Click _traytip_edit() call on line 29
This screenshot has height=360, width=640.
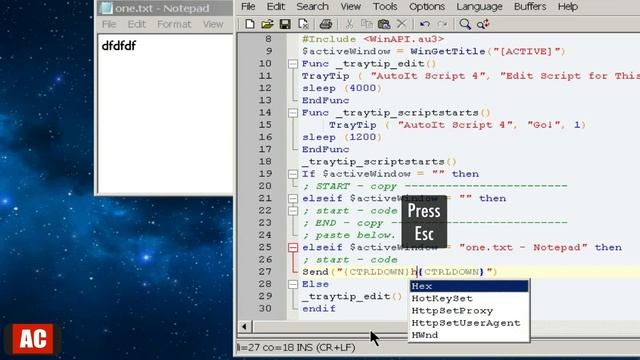352,296
